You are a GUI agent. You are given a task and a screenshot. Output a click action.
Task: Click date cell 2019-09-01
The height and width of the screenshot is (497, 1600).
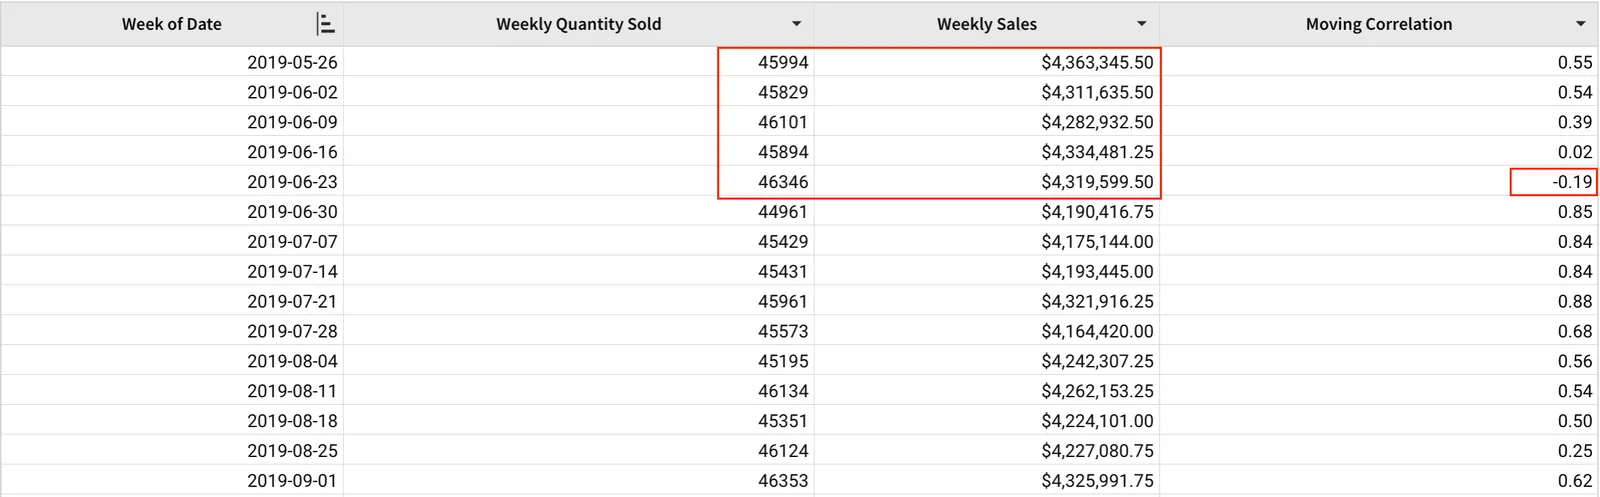pos(172,481)
